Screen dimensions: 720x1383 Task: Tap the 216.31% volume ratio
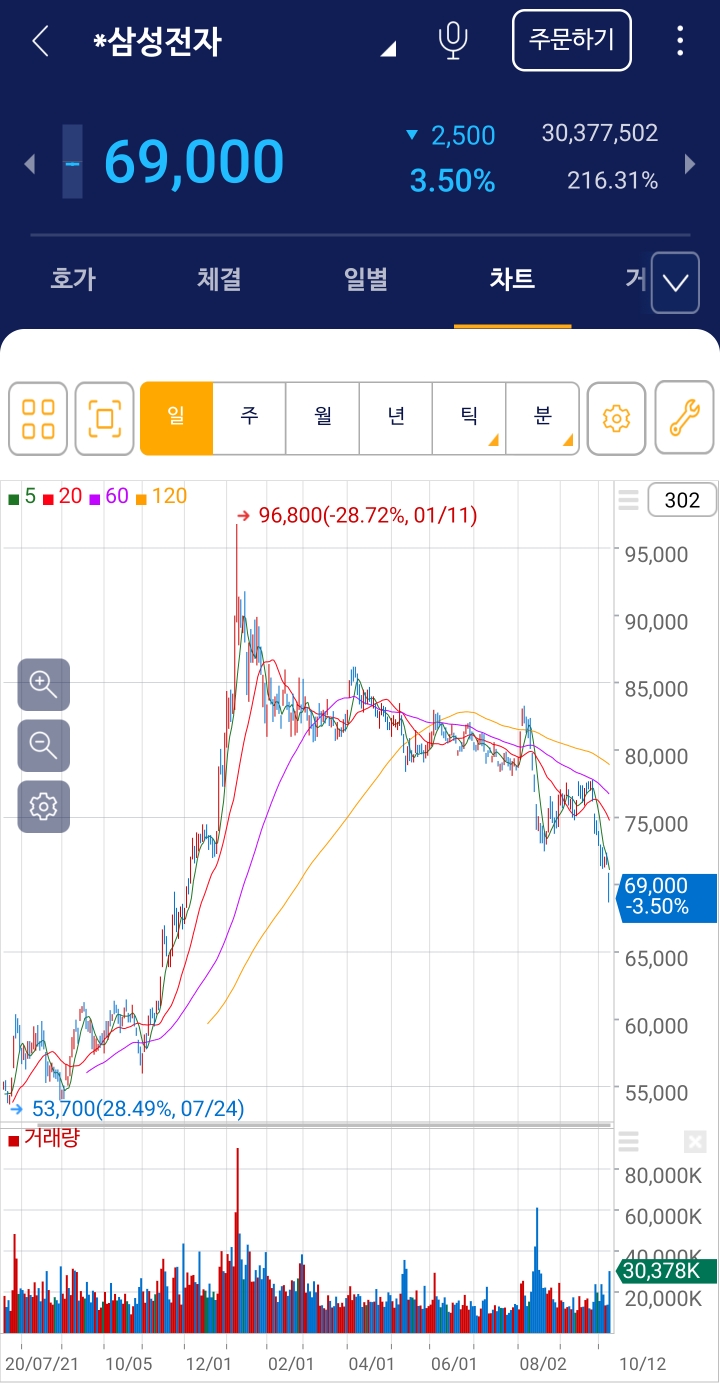point(613,181)
